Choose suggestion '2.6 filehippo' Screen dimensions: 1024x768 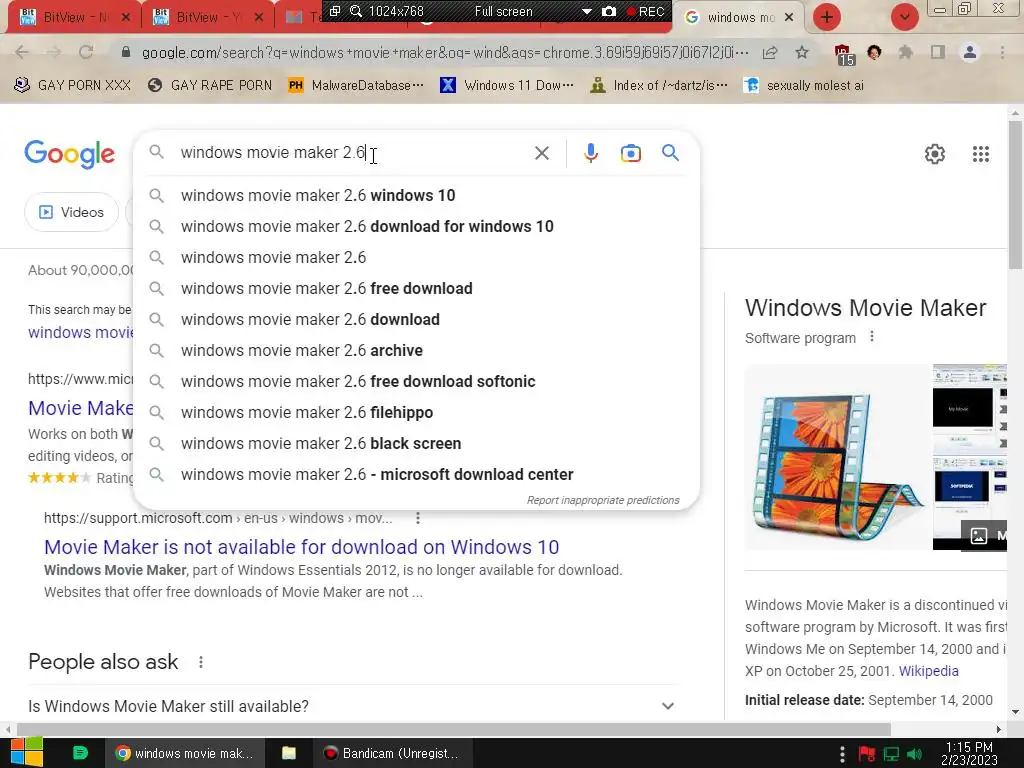point(416,413)
